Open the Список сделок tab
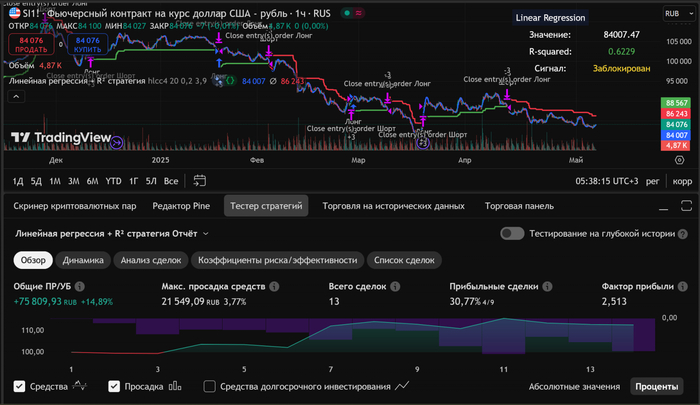This screenshot has width=700, height=405. [404, 260]
